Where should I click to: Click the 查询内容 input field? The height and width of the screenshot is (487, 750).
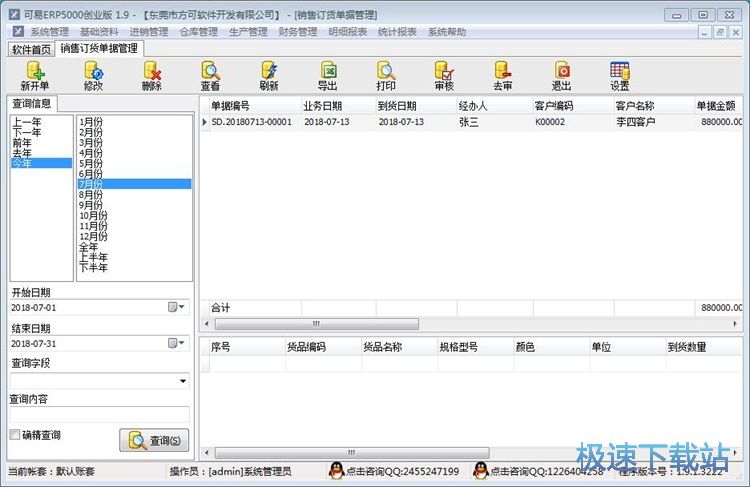[99, 414]
